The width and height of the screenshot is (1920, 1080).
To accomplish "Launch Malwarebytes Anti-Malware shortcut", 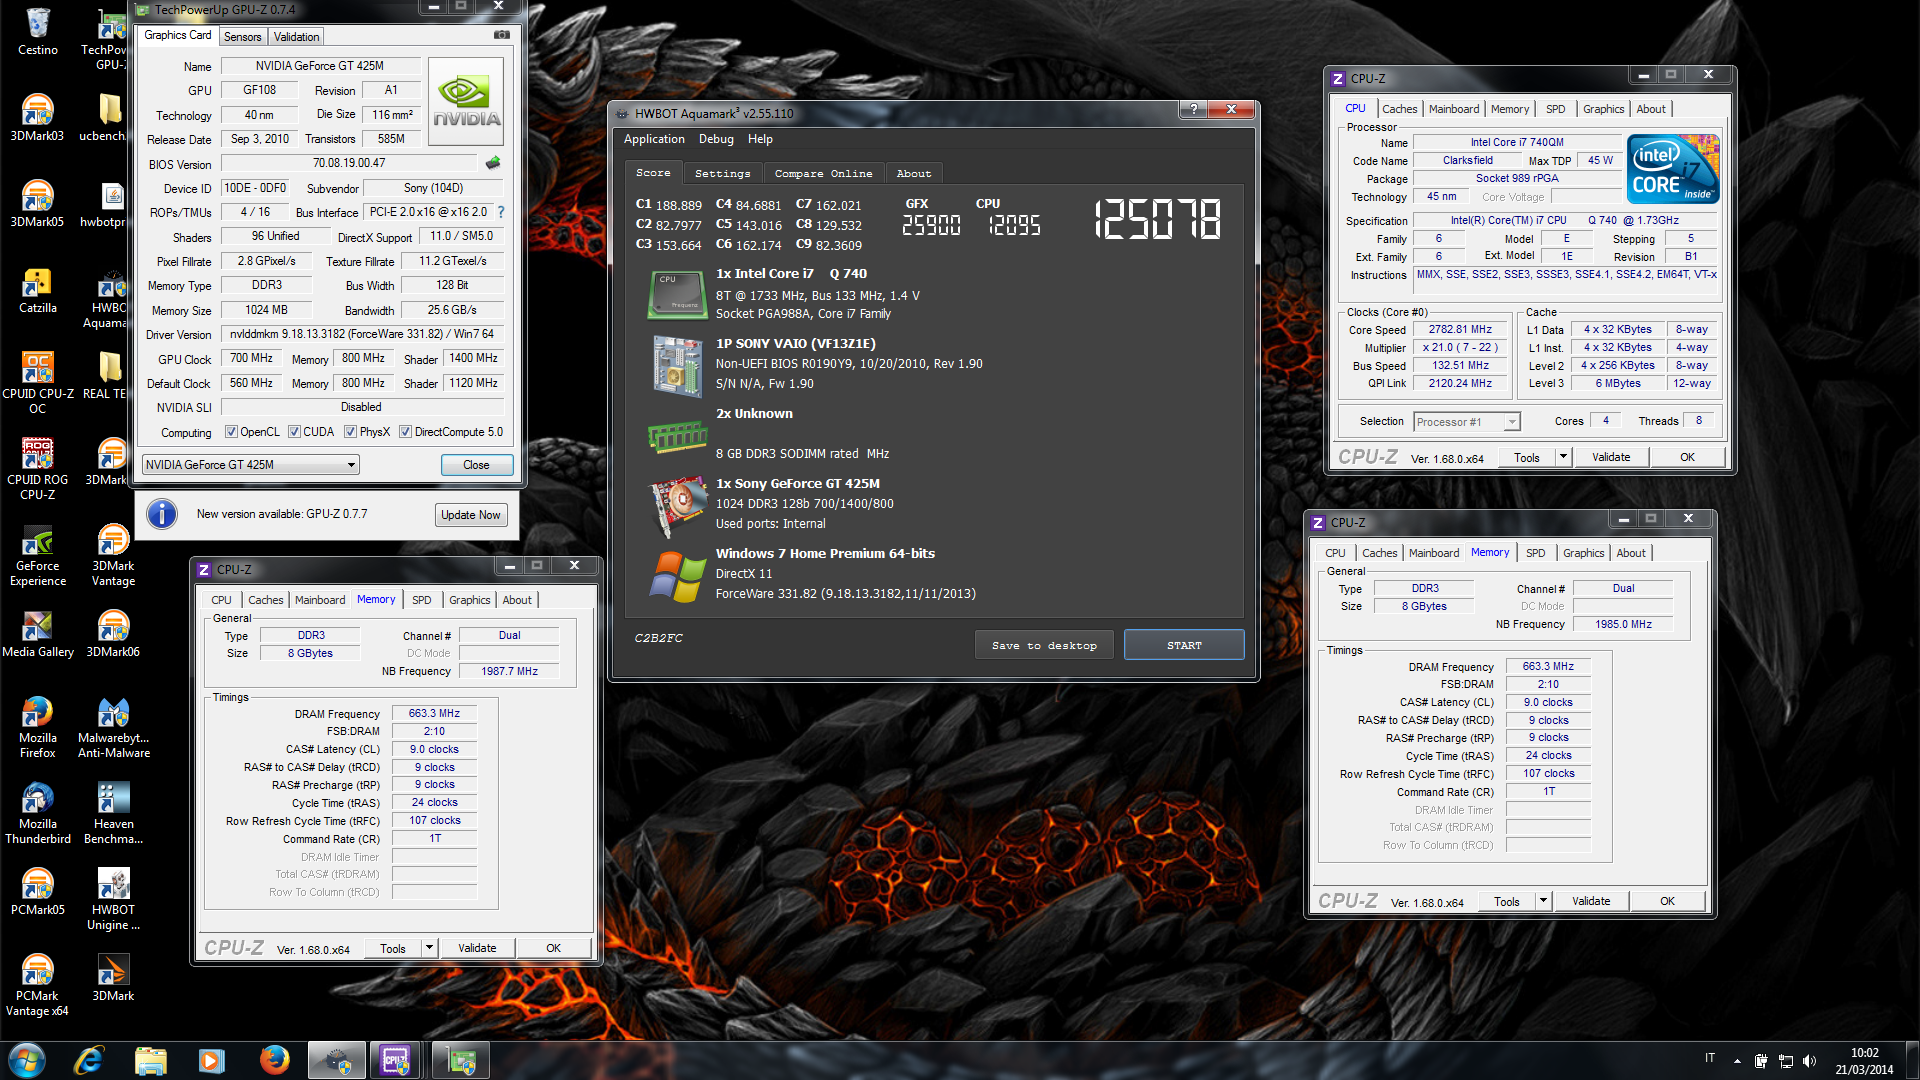I will pos(113,727).
